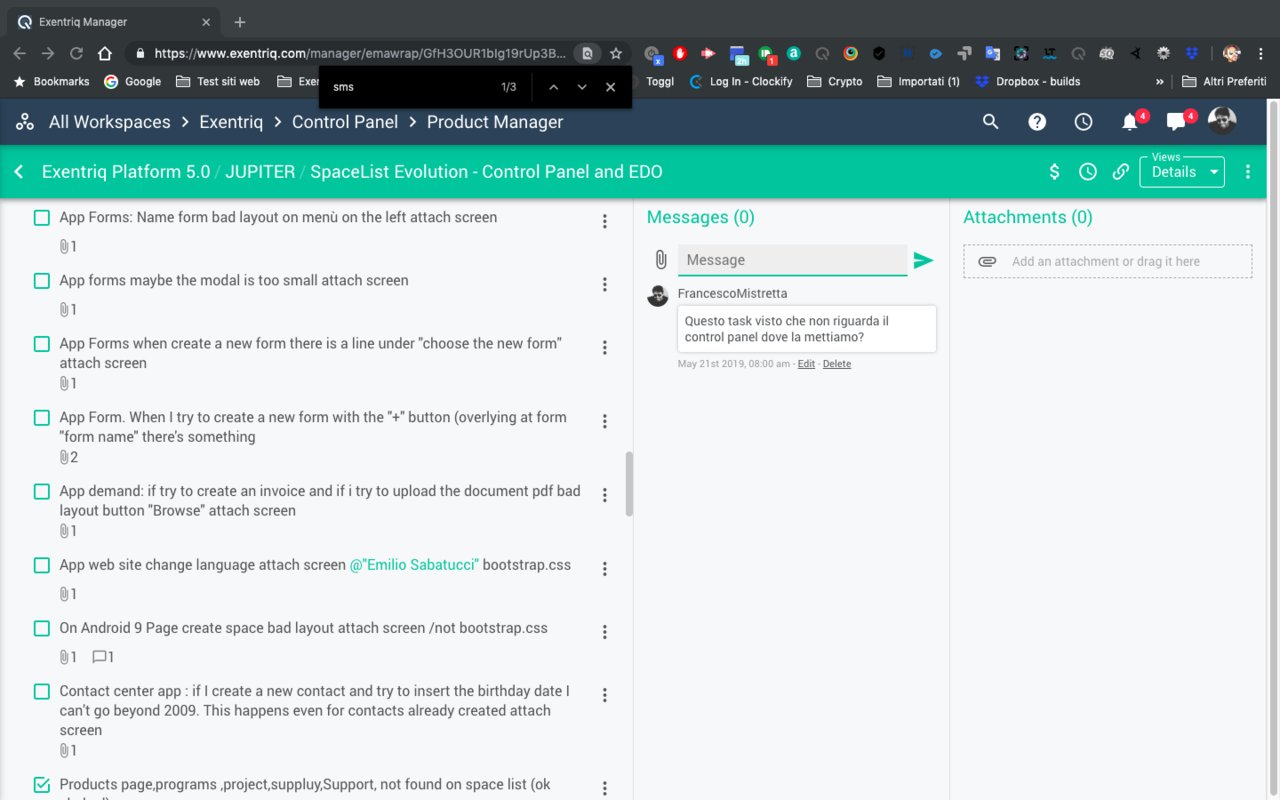Viewport: 1280px width, 800px height.
Task: Open the notifications bell icon
Action: point(1130,122)
